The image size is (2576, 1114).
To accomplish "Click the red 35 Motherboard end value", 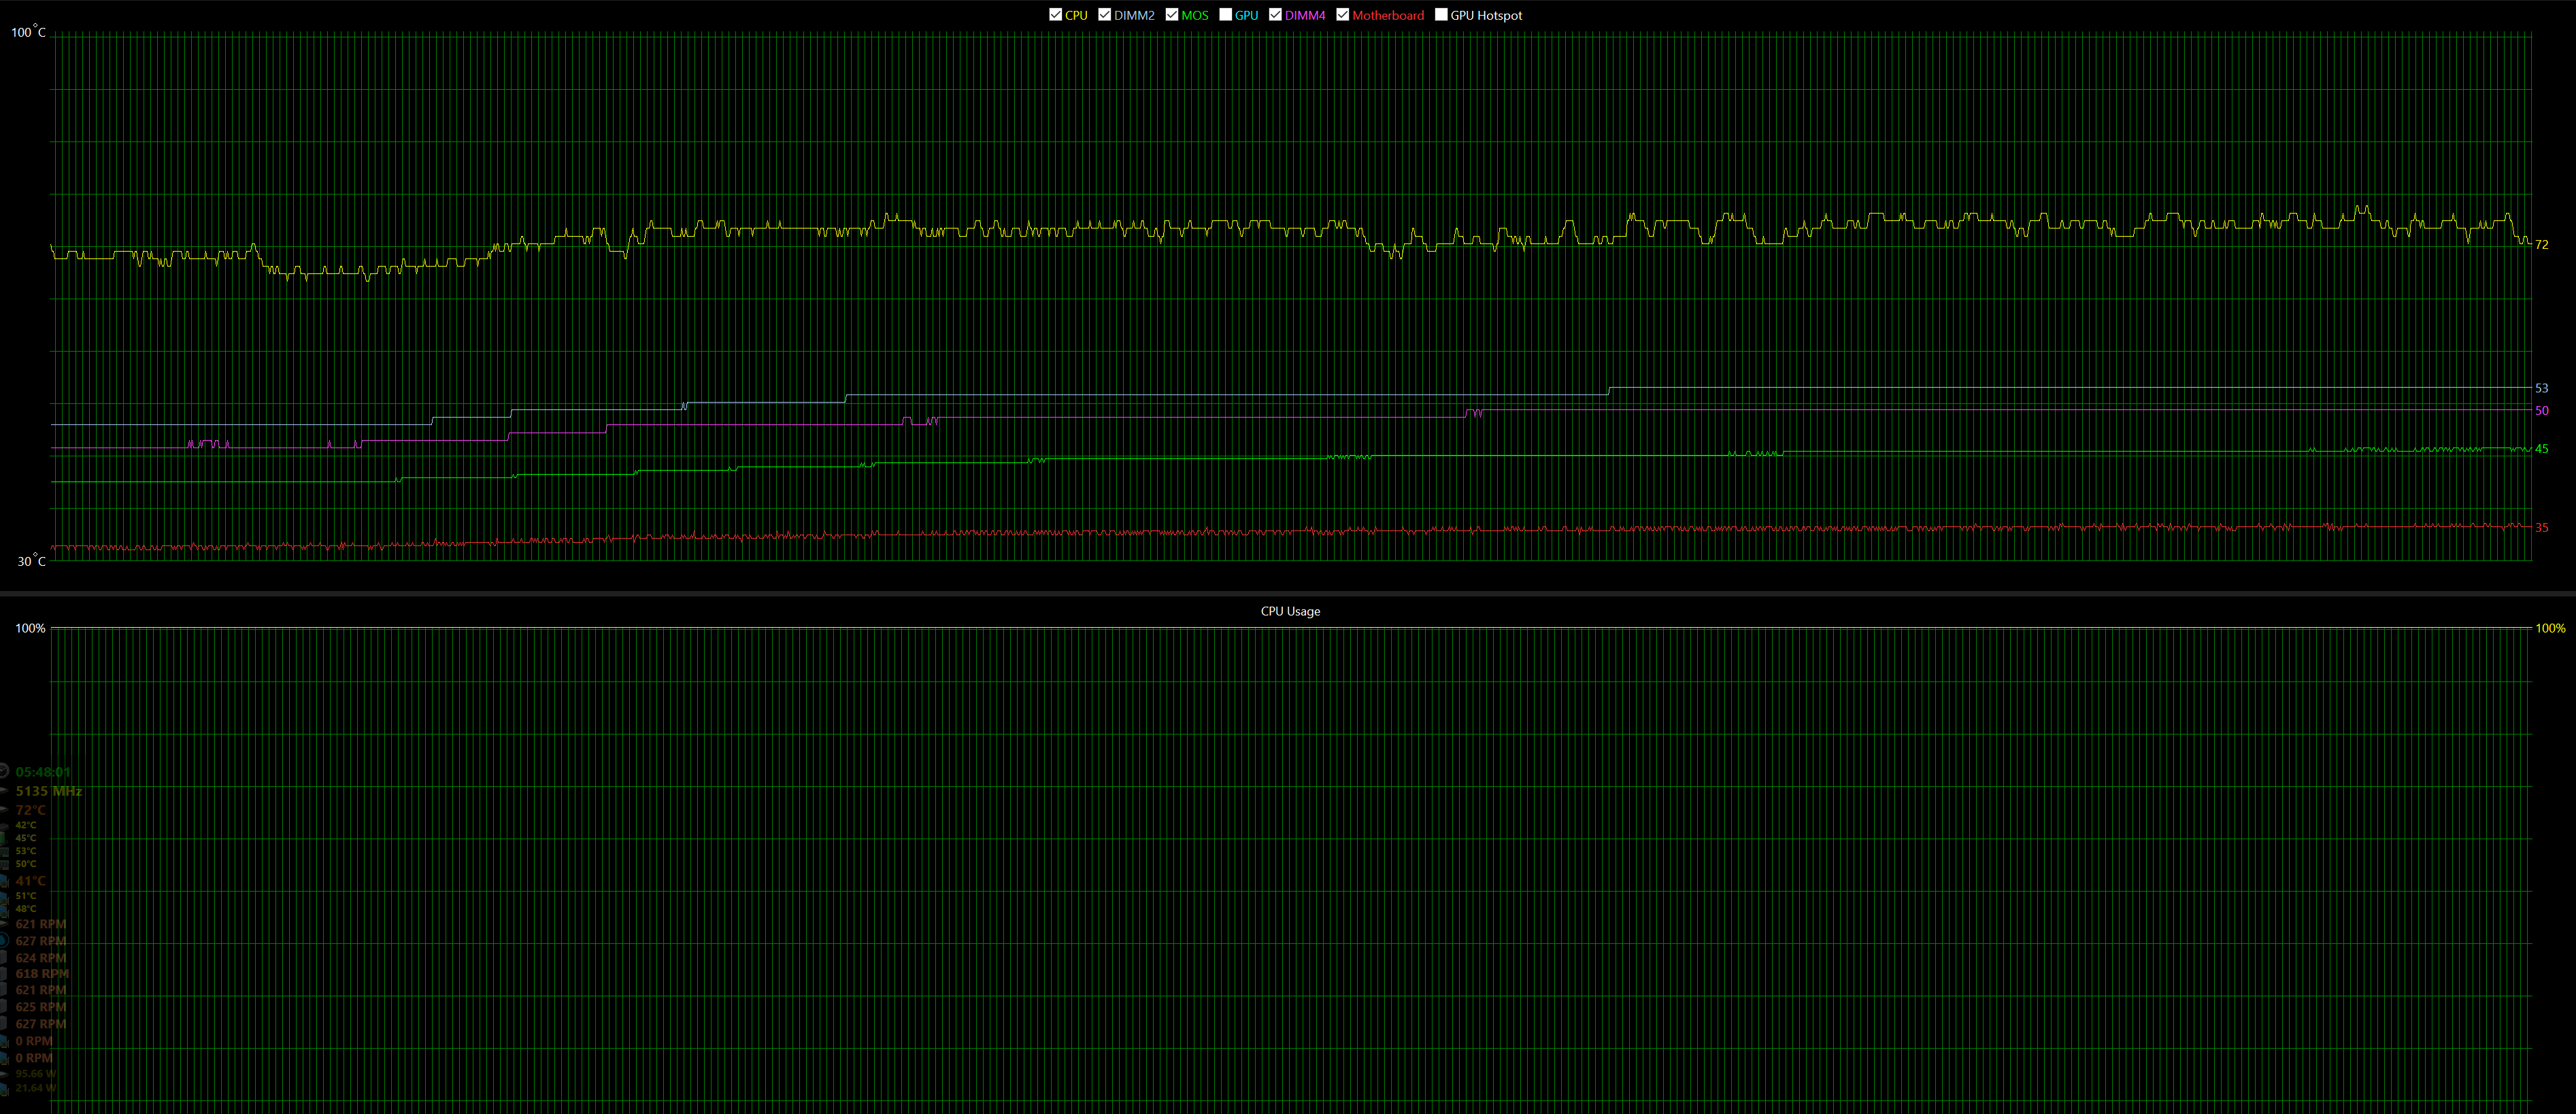I will coord(2541,528).
